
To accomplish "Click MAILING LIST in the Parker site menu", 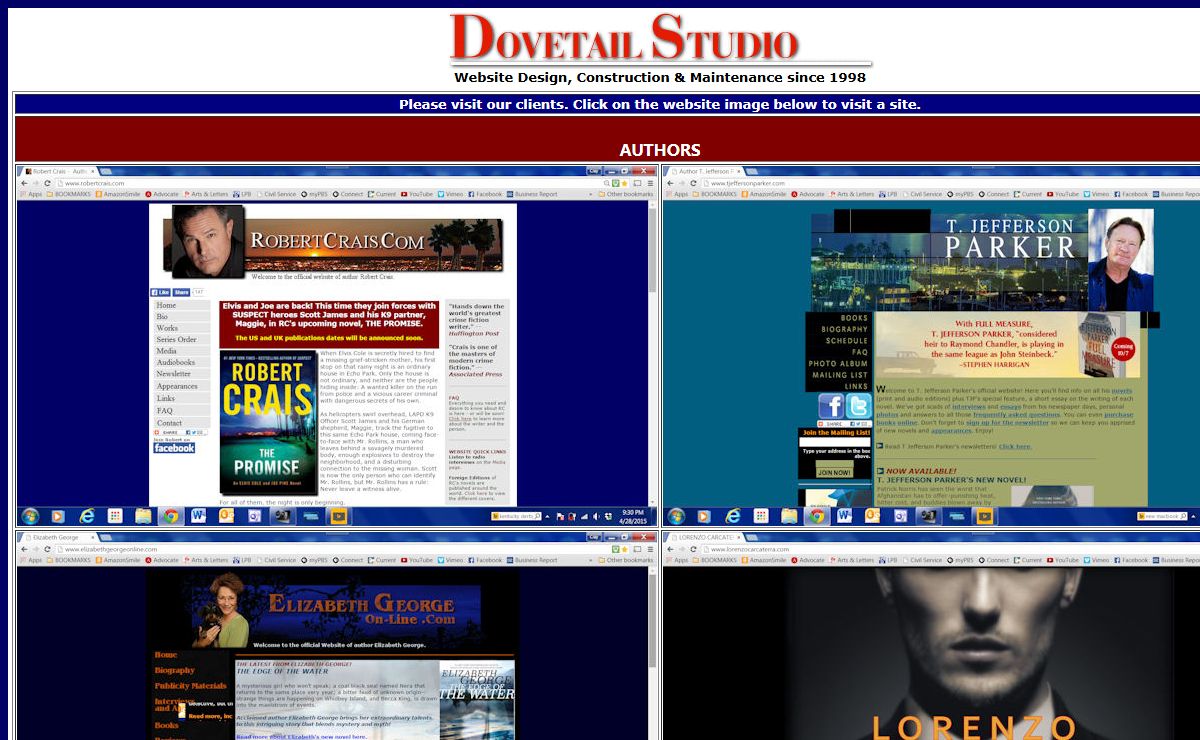I will tap(840, 375).
